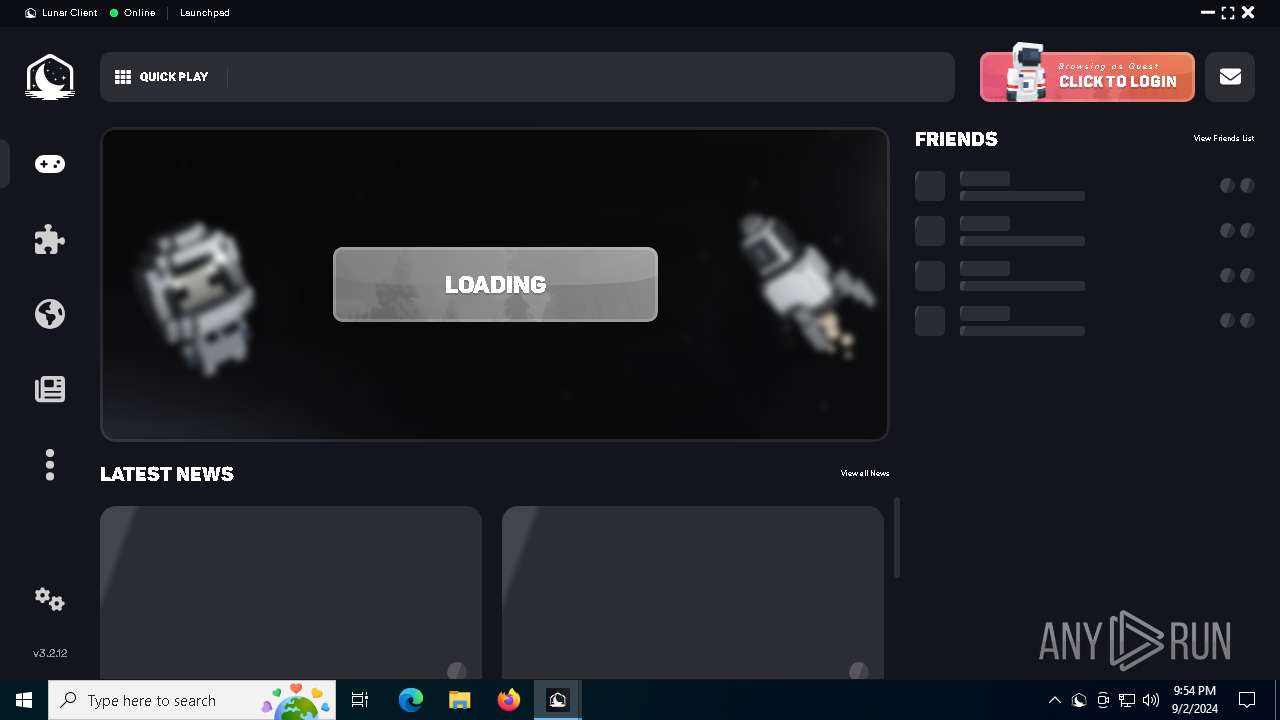Open the Windows notification center
Viewport: 1280px width, 720px height.
(1247, 700)
